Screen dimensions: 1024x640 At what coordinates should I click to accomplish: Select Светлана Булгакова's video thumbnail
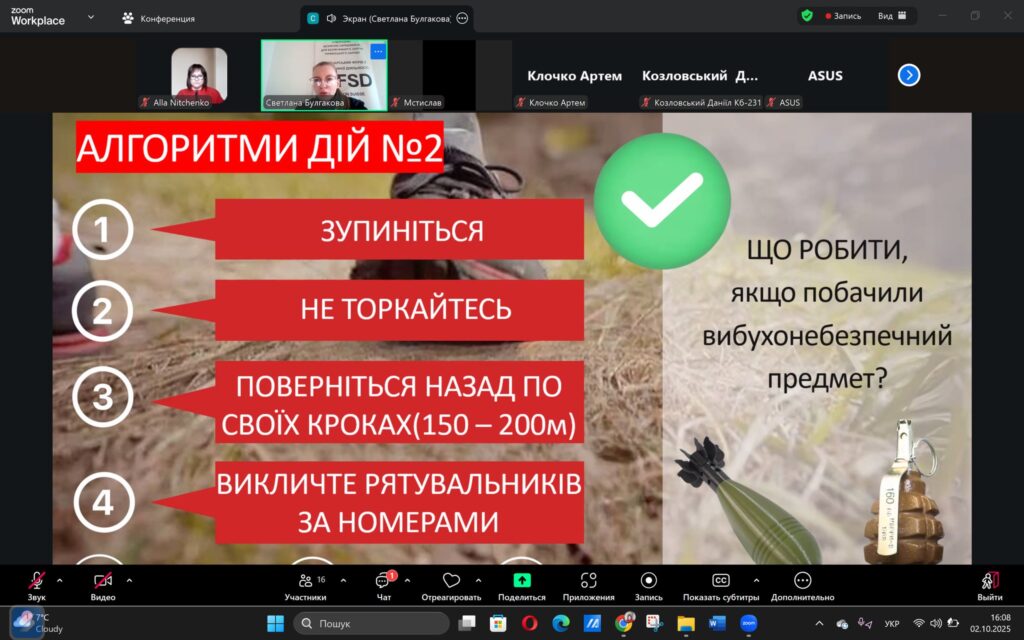tap(323, 75)
